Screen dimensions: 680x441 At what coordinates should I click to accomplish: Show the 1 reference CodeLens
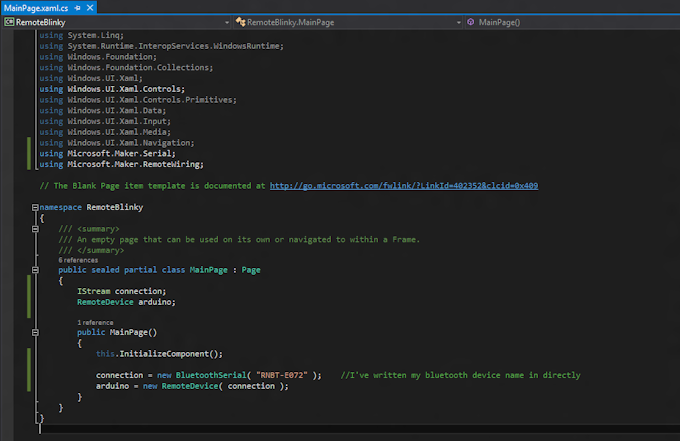94,322
